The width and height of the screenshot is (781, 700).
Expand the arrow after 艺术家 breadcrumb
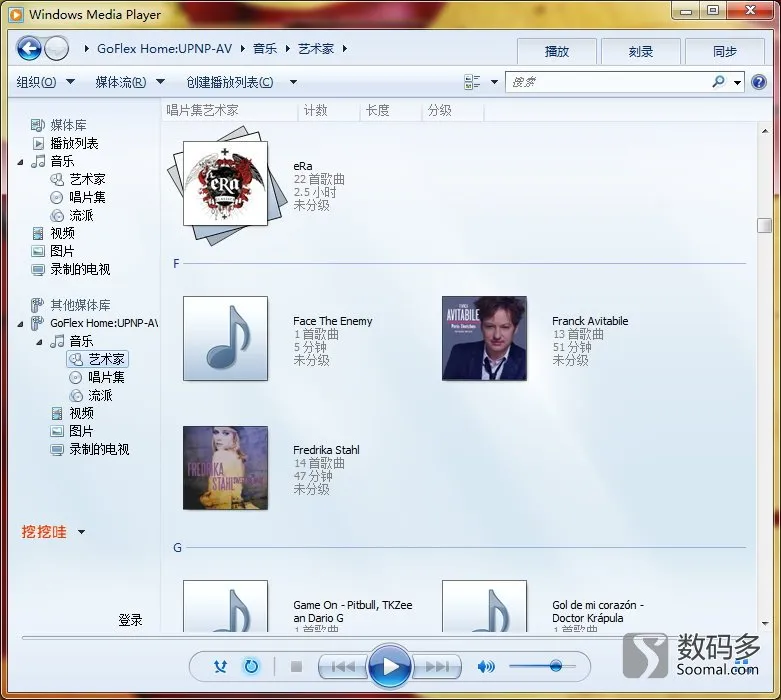click(x=345, y=48)
